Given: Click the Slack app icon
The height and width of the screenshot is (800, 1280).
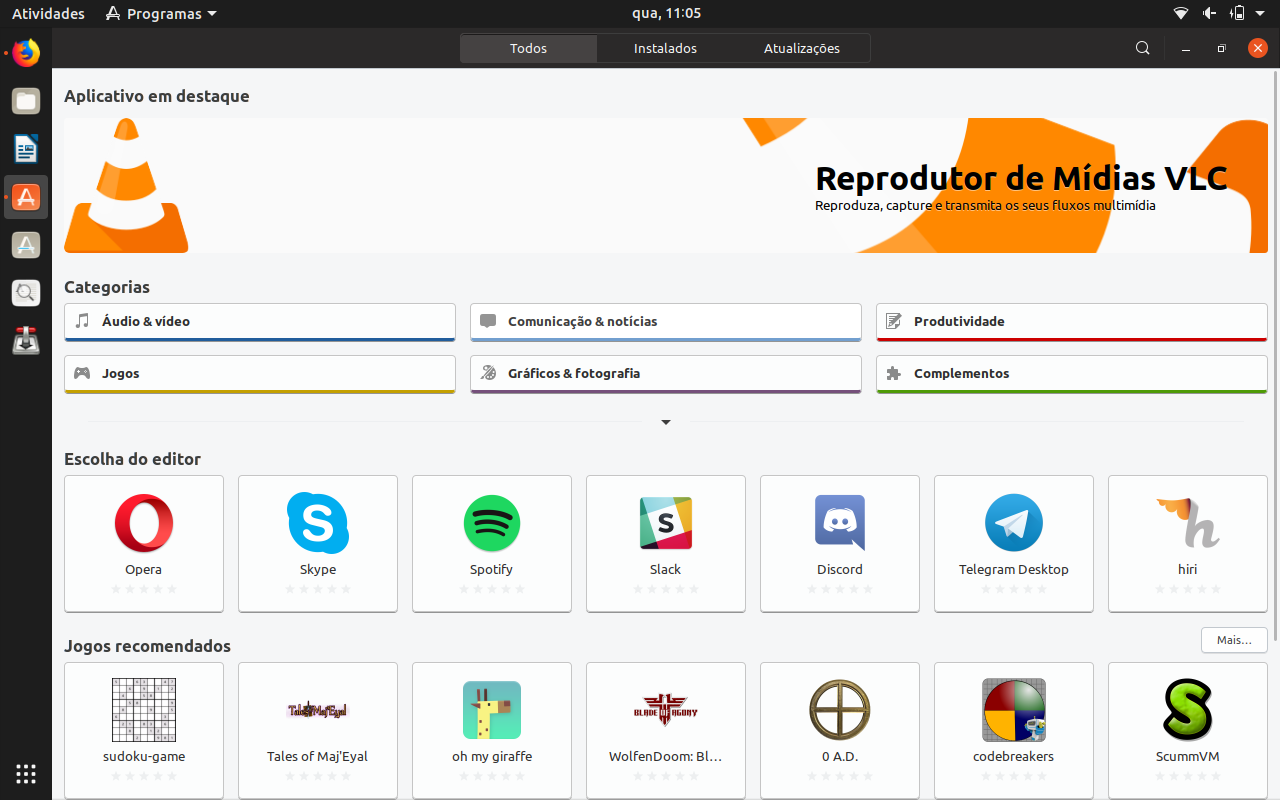Looking at the screenshot, I should [x=666, y=523].
